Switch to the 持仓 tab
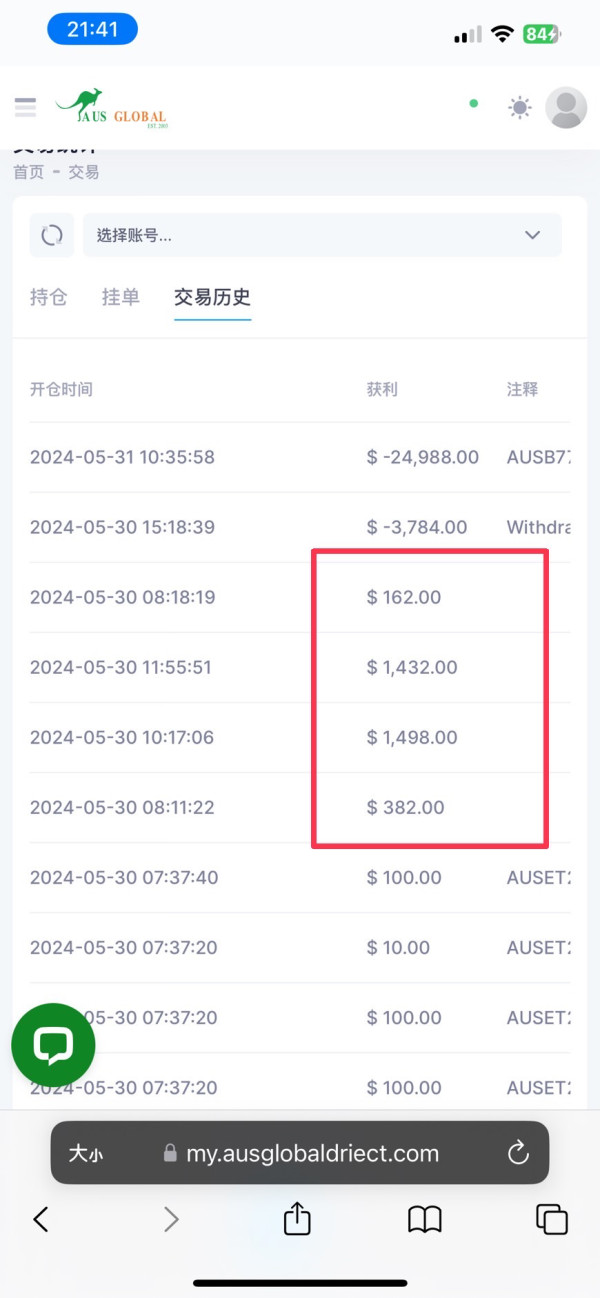The height and width of the screenshot is (1298, 600). pos(48,297)
